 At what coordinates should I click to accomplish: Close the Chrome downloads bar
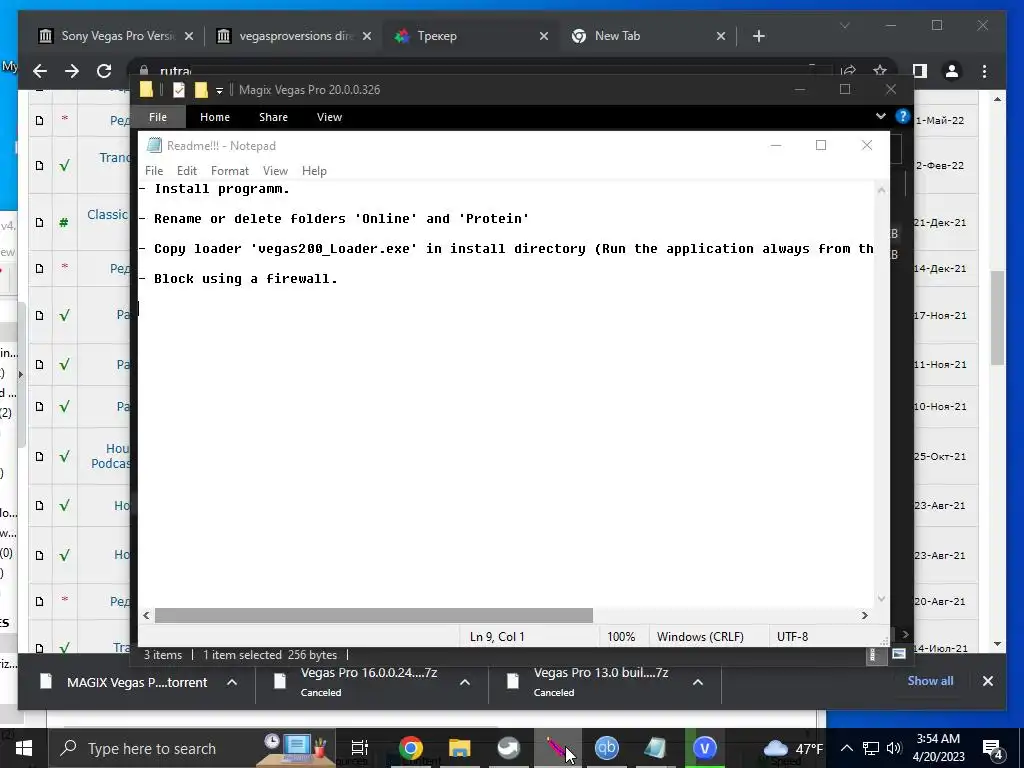(987, 680)
